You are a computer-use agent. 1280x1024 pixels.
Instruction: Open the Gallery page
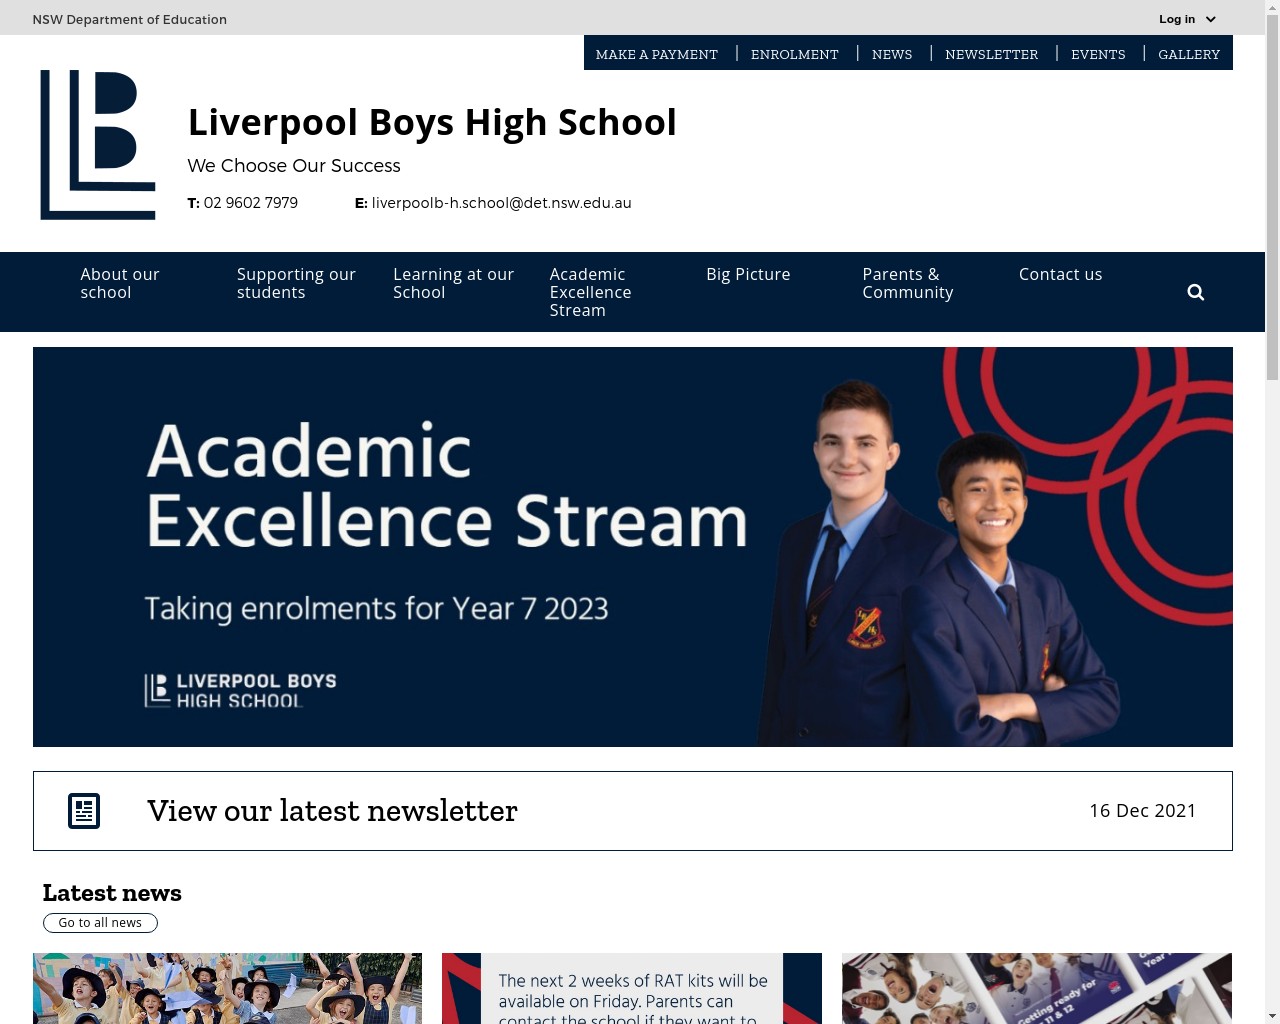point(1189,54)
